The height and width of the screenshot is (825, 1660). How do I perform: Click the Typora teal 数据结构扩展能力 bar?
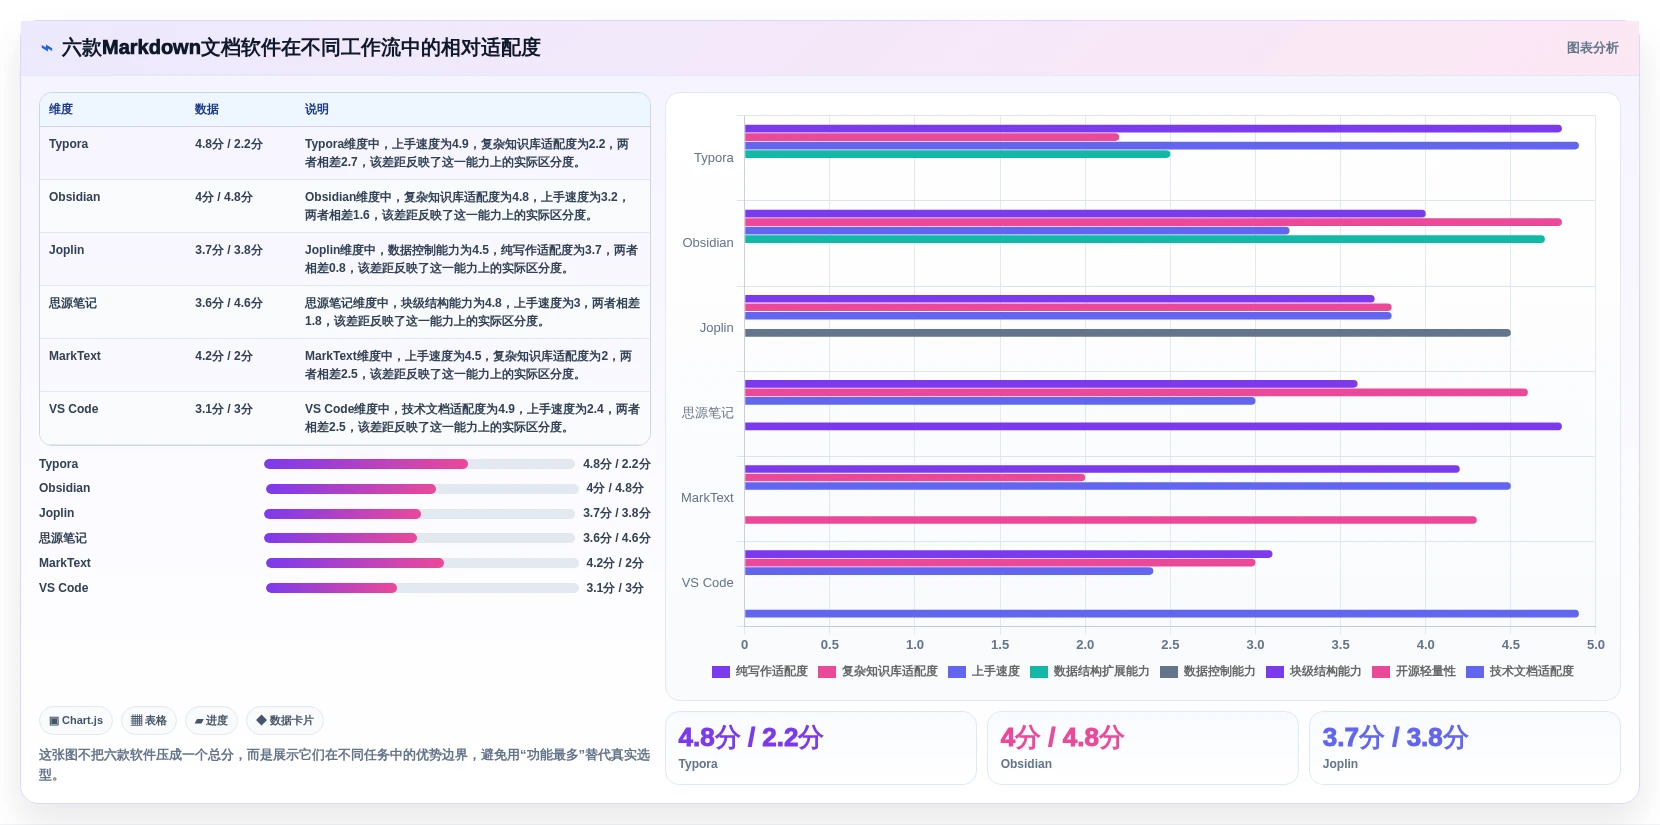pyautogui.click(x=957, y=154)
